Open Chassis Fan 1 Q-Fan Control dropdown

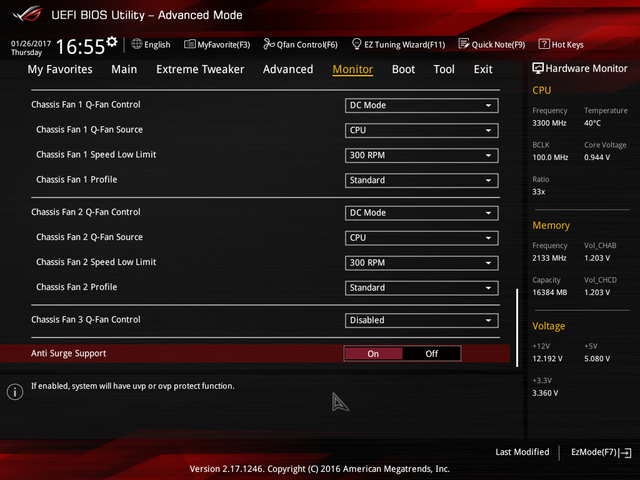point(421,105)
